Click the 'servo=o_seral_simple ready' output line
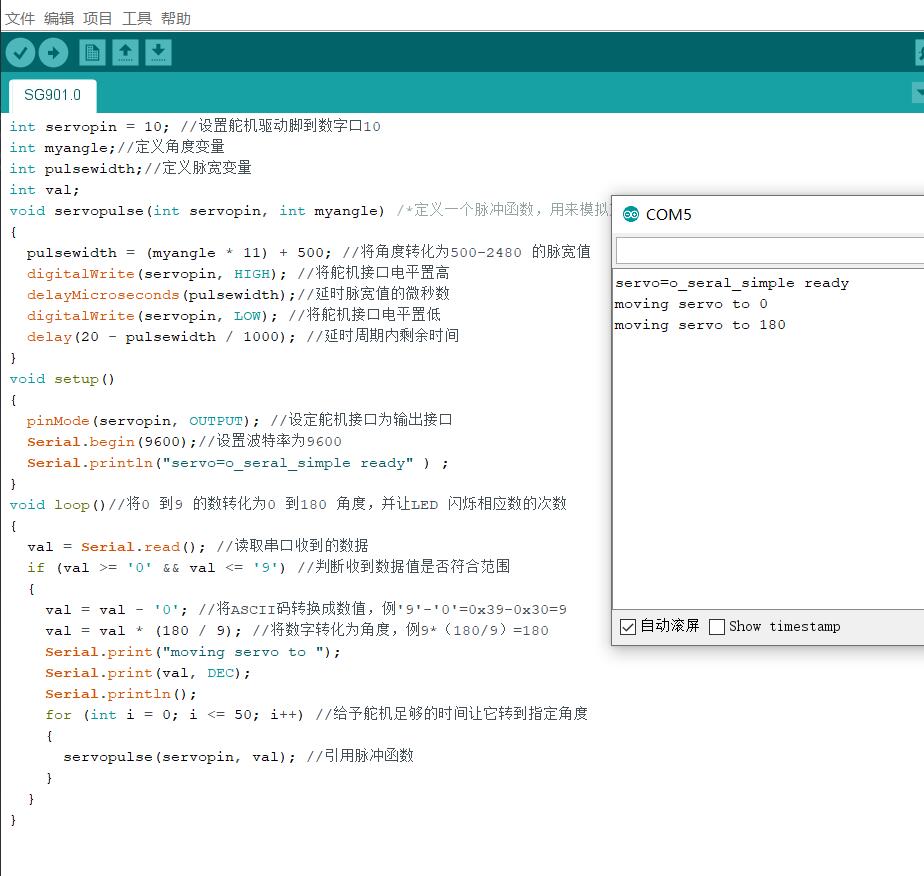 pyautogui.click(x=732, y=283)
